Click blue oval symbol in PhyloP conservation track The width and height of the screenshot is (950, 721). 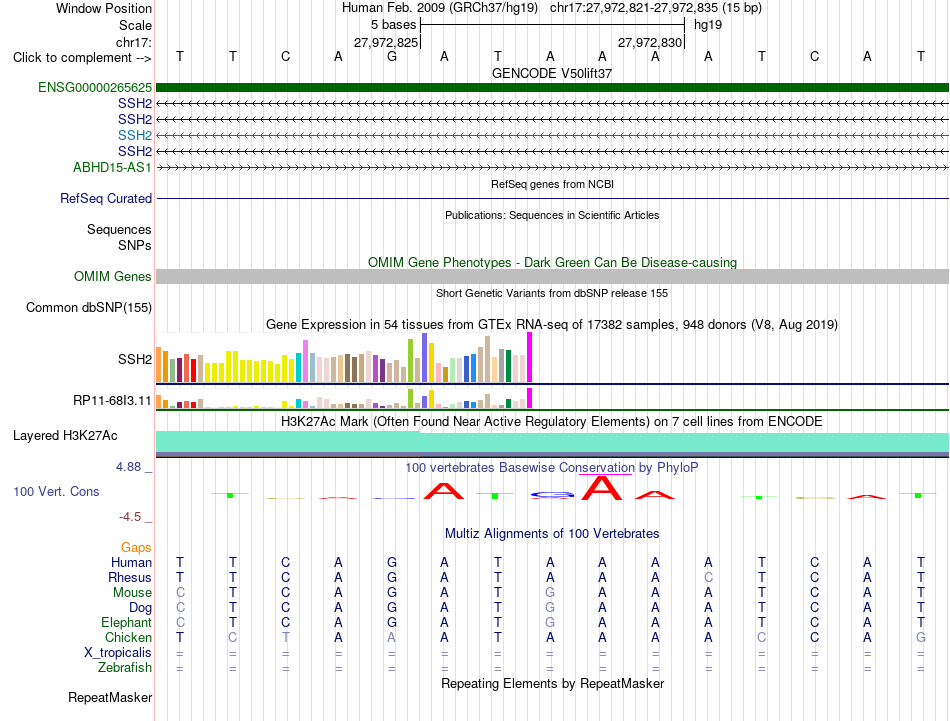click(x=552, y=495)
